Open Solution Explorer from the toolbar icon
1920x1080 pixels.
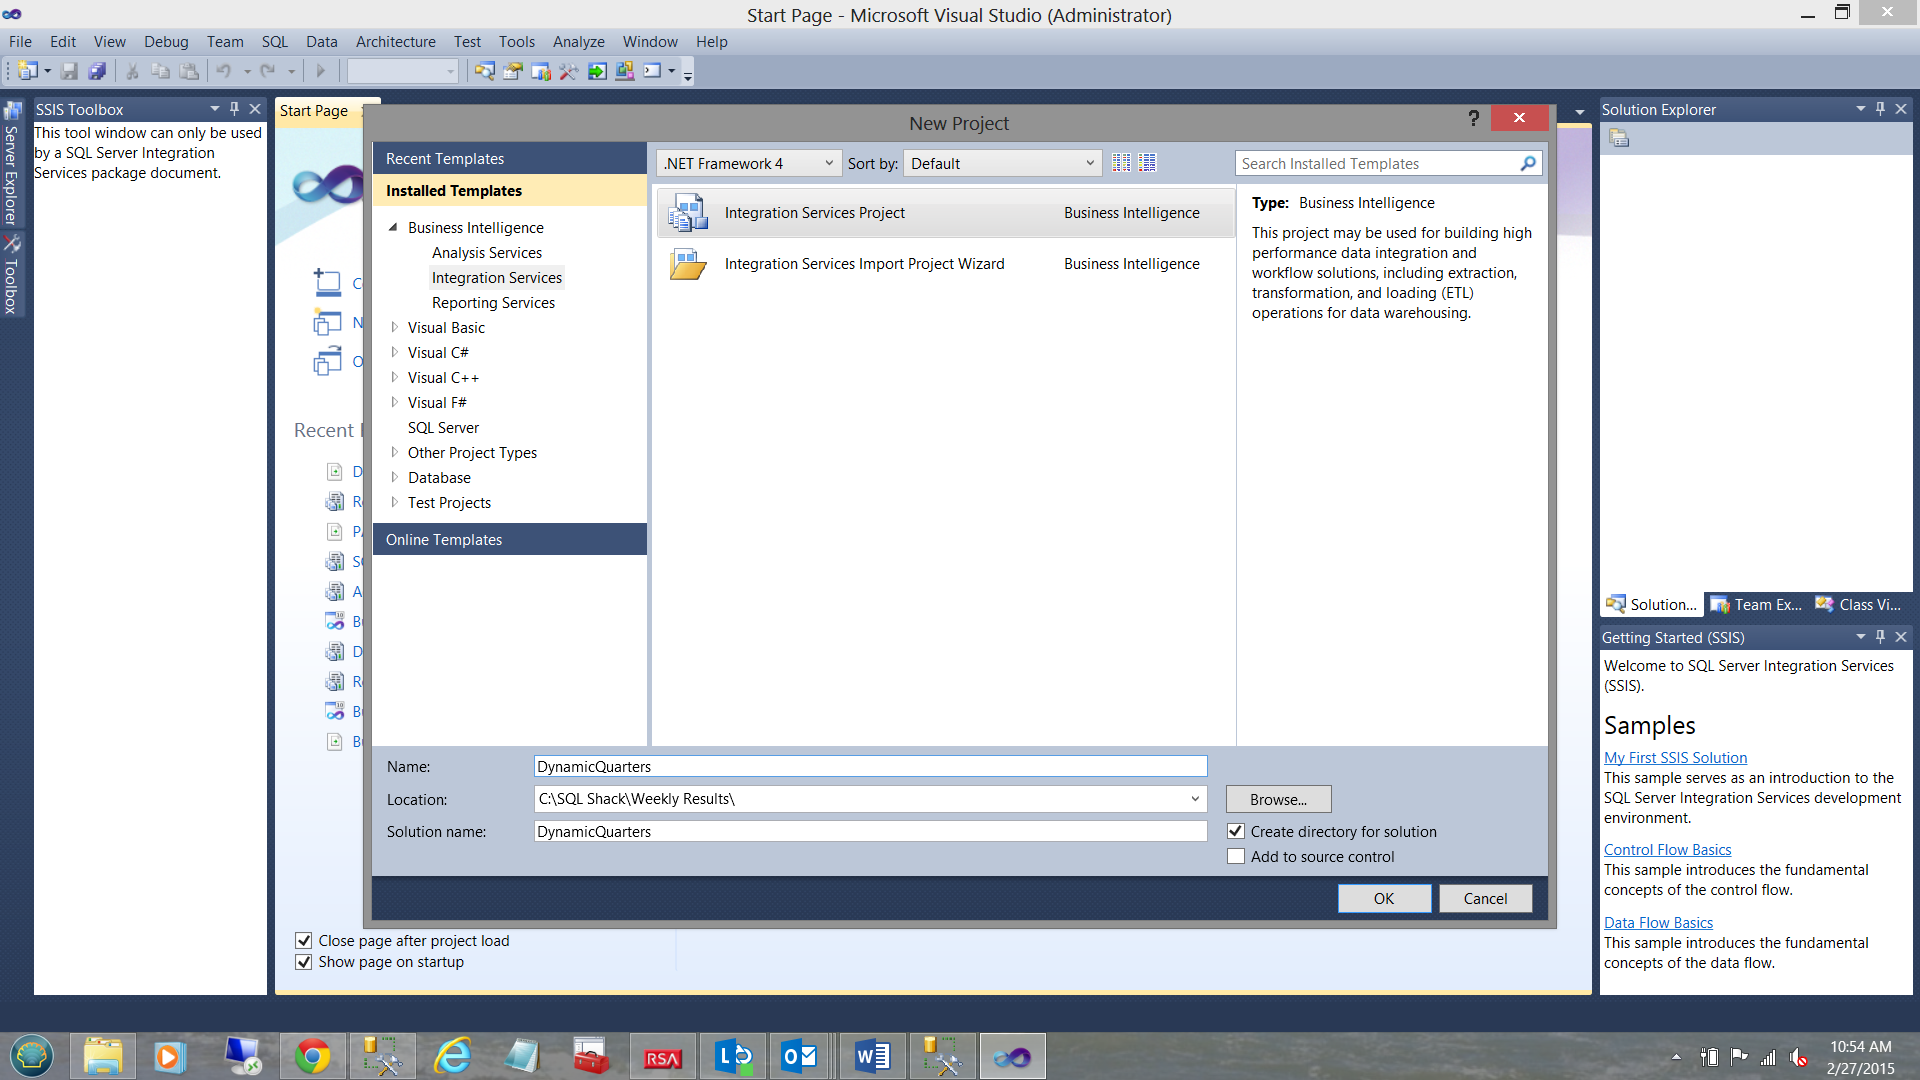tap(485, 71)
